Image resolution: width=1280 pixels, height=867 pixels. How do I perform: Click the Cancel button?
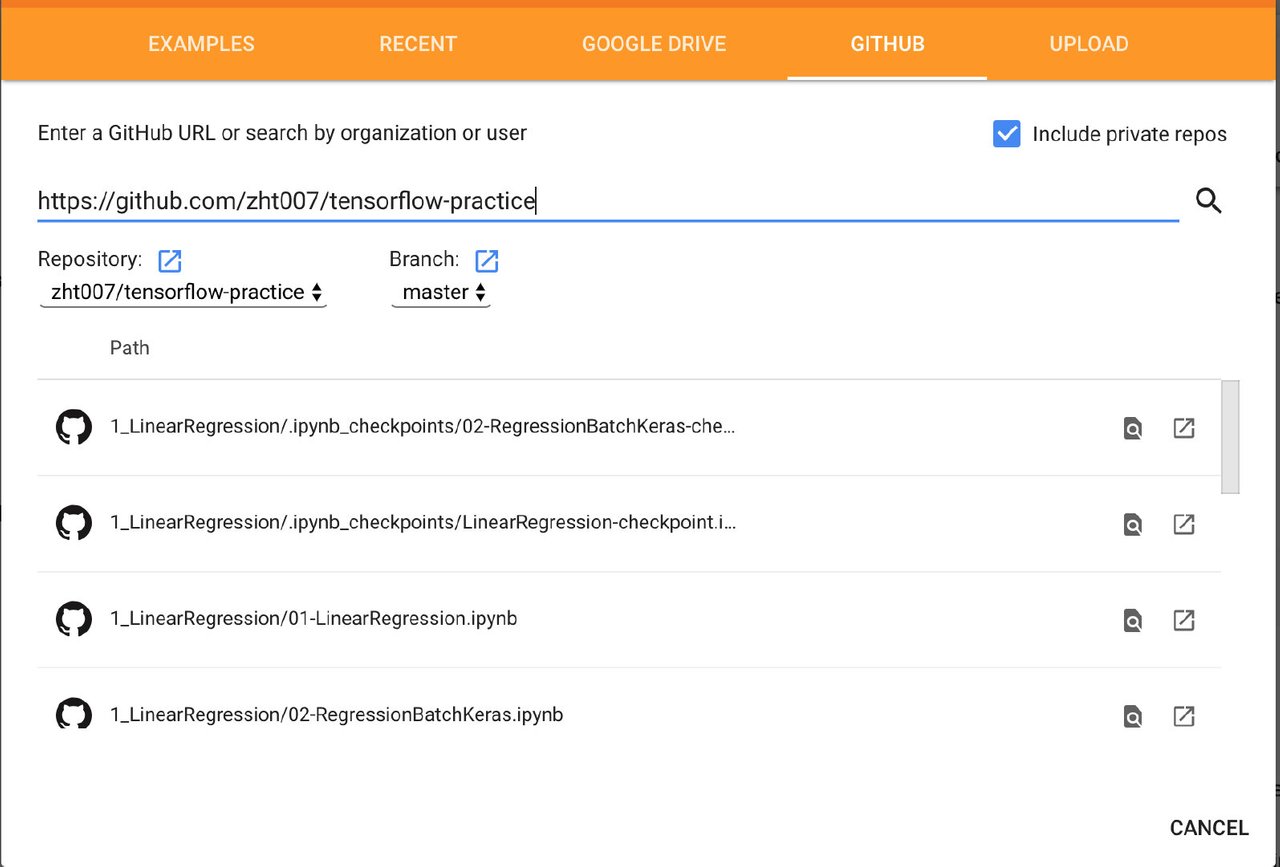(x=1209, y=828)
